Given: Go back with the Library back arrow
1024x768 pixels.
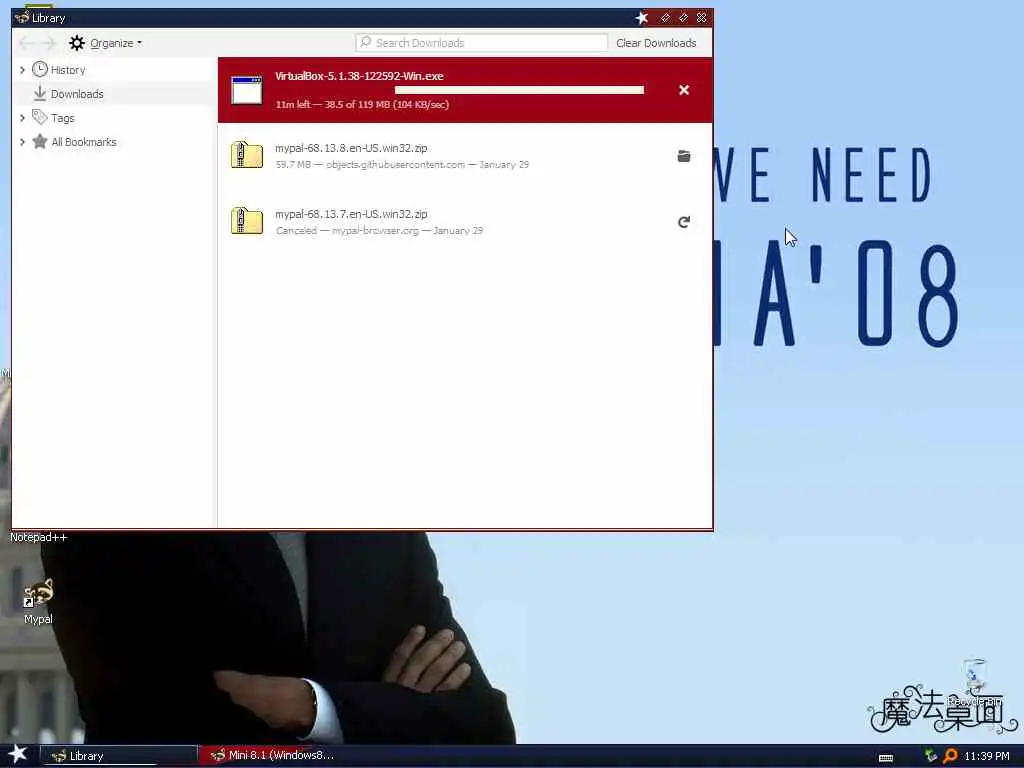Looking at the screenshot, I should (26, 43).
